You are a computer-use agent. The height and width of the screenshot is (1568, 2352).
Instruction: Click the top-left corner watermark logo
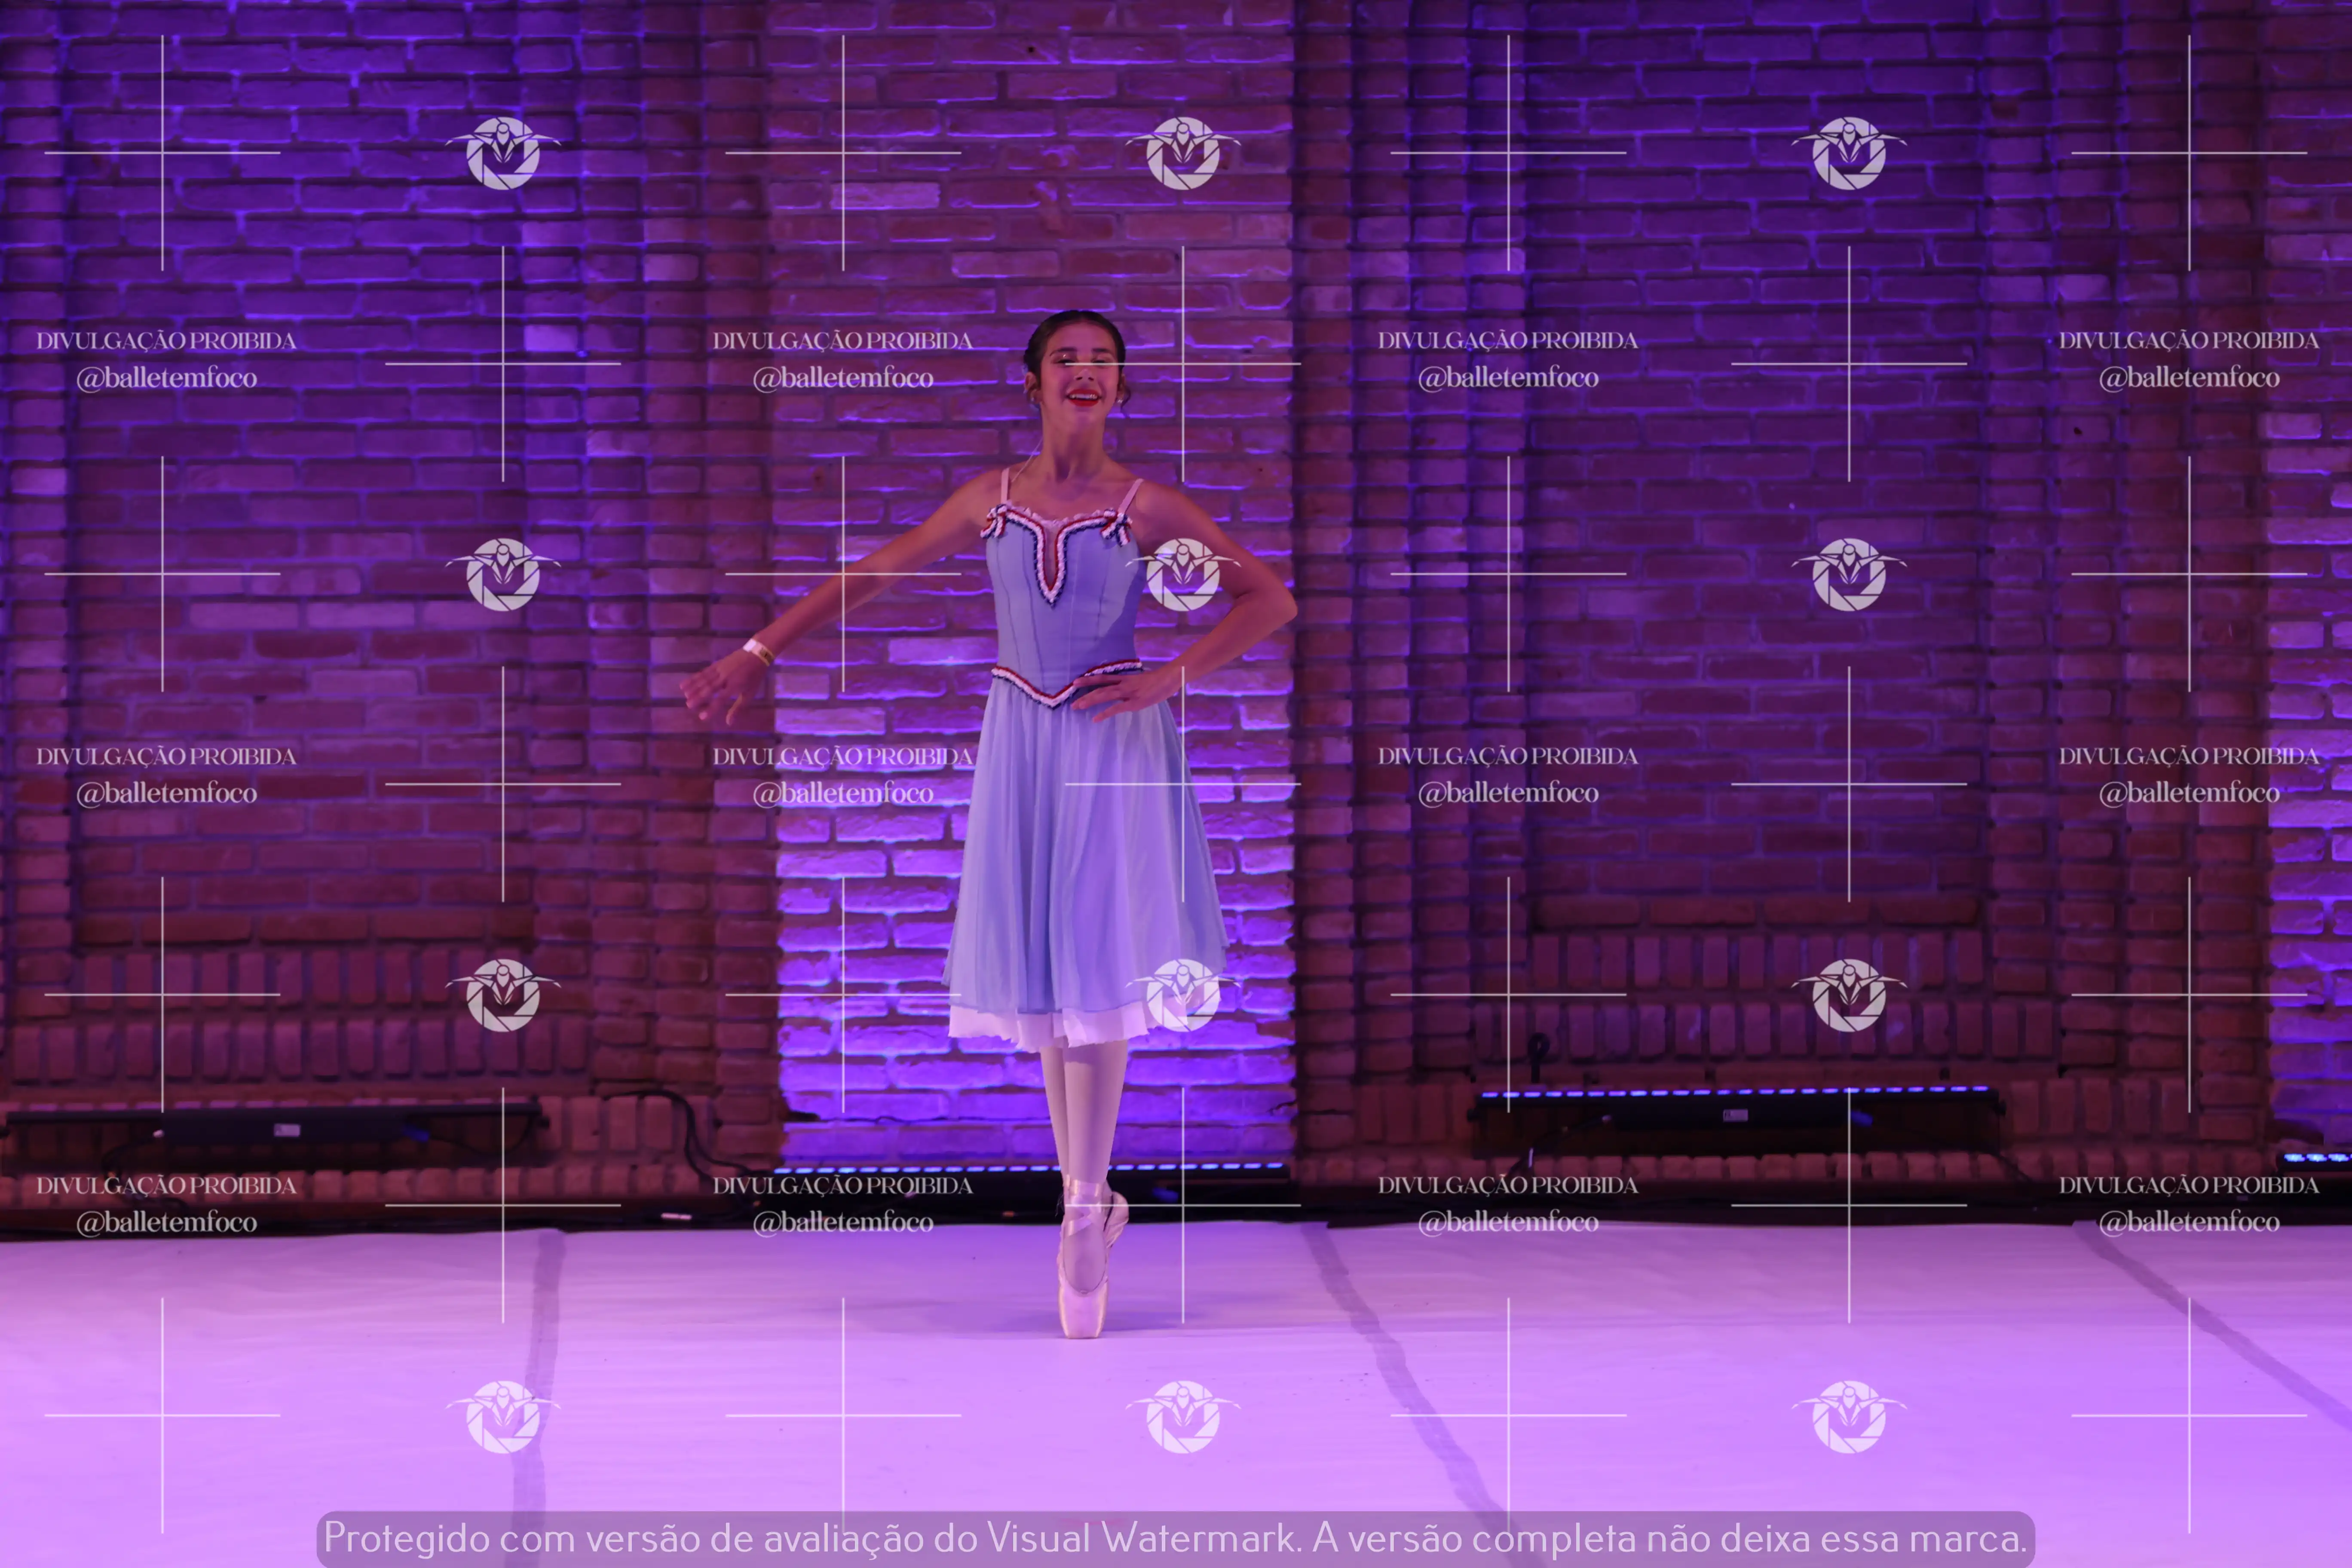[503, 153]
